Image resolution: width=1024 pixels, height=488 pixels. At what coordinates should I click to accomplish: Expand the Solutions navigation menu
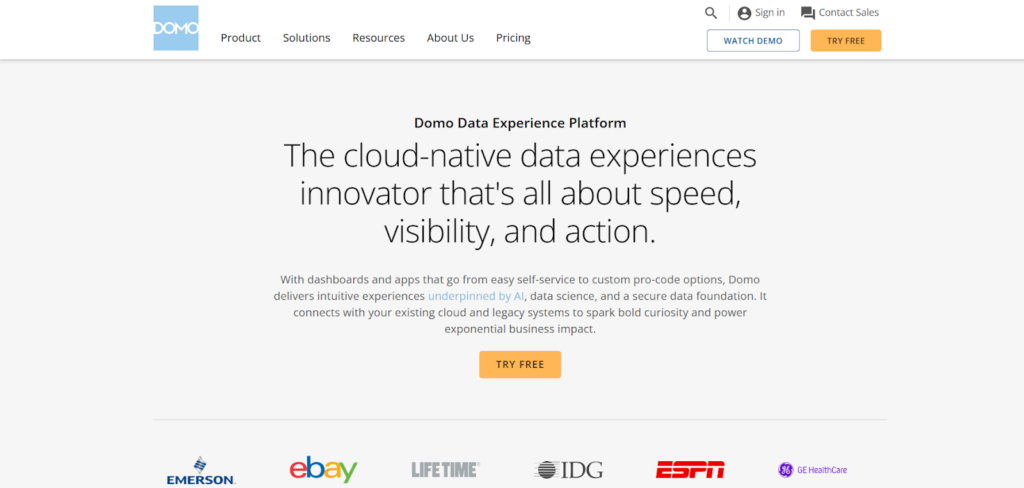pyautogui.click(x=306, y=38)
